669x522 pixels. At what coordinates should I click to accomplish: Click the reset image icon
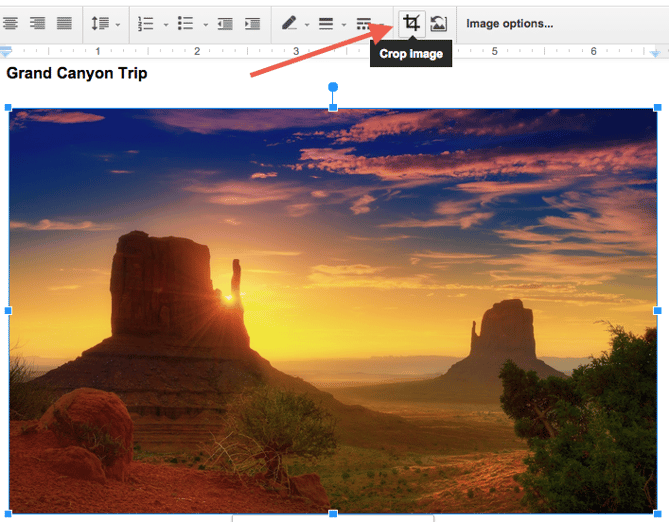point(439,23)
